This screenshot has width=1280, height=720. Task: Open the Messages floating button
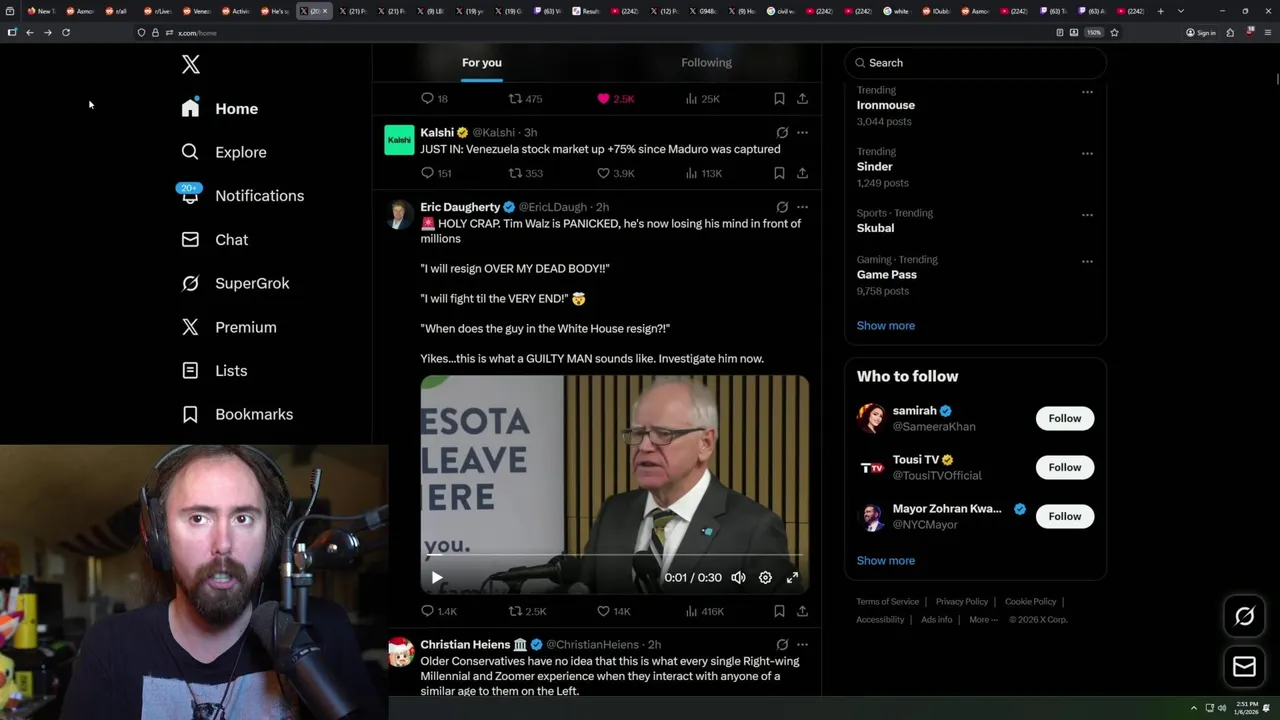[x=1245, y=666]
